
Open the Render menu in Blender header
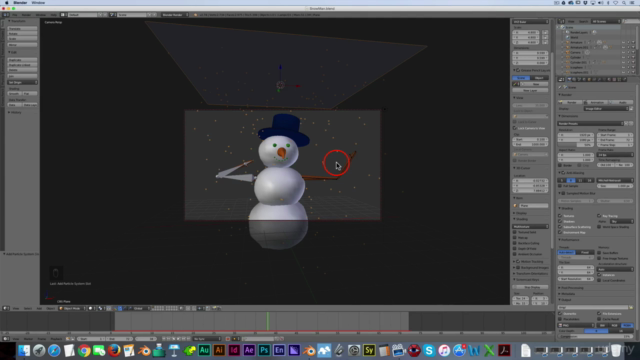point(26,15)
